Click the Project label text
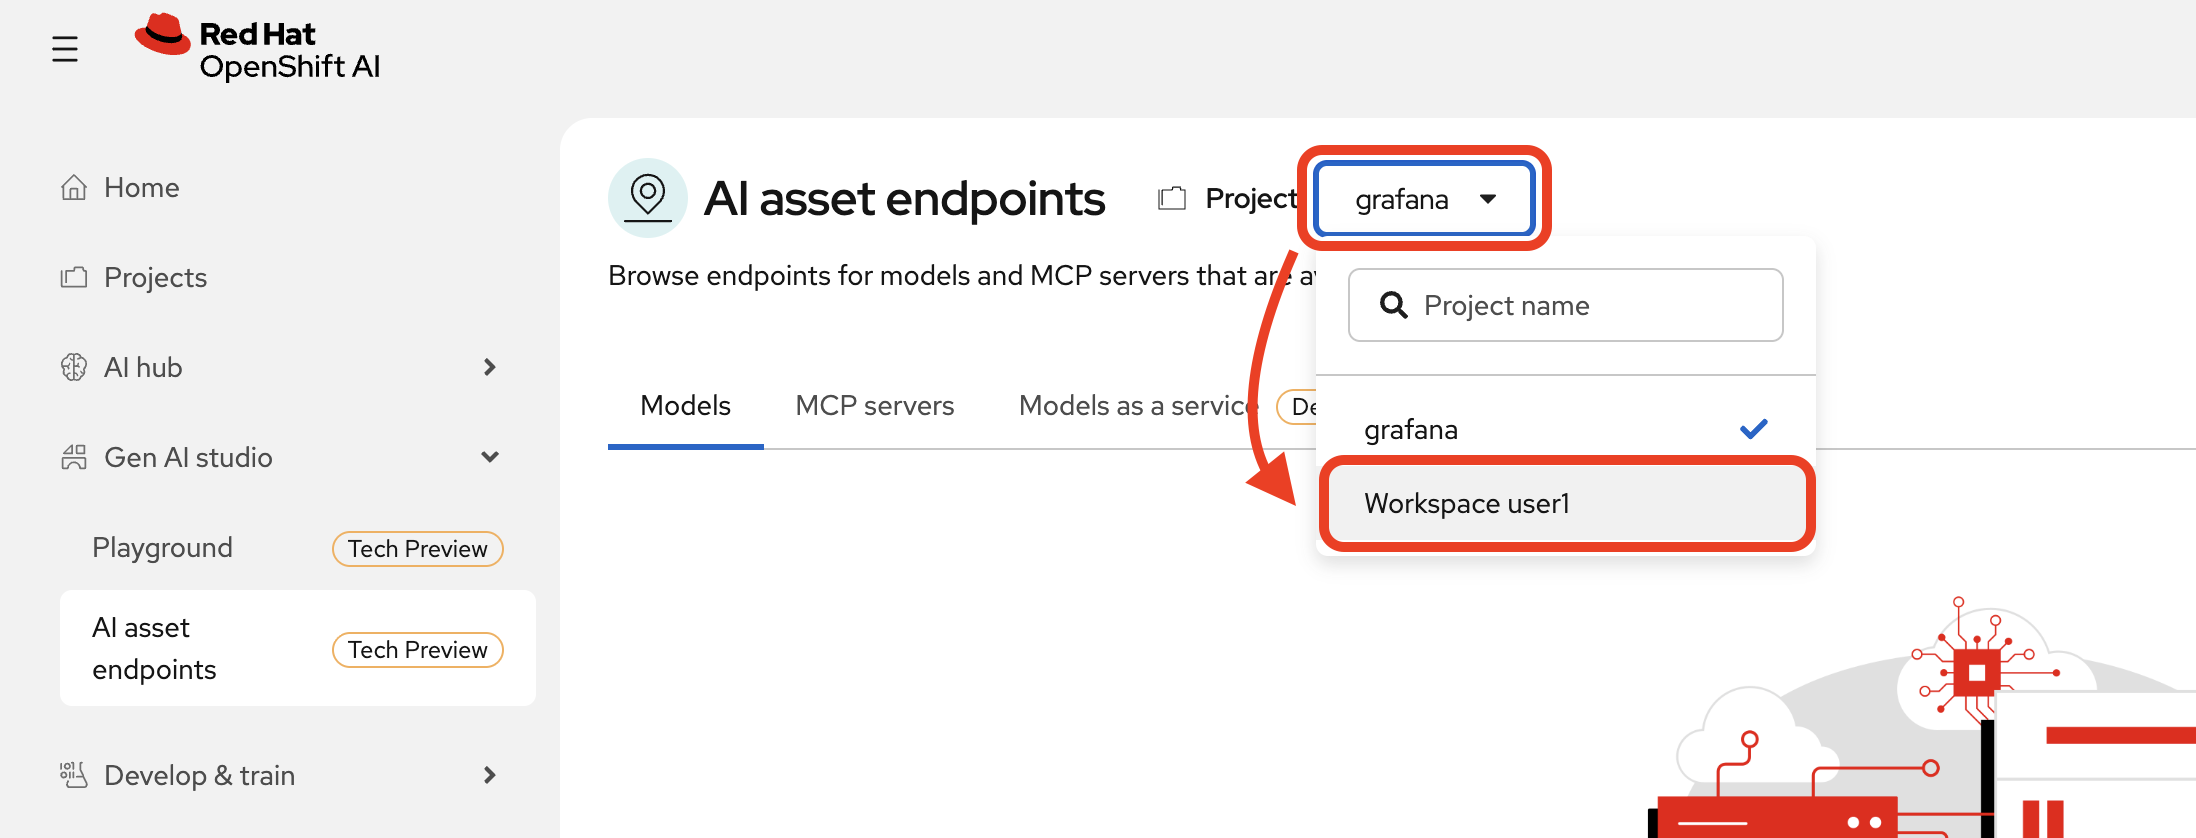This screenshot has height=838, width=2196. tap(1251, 198)
